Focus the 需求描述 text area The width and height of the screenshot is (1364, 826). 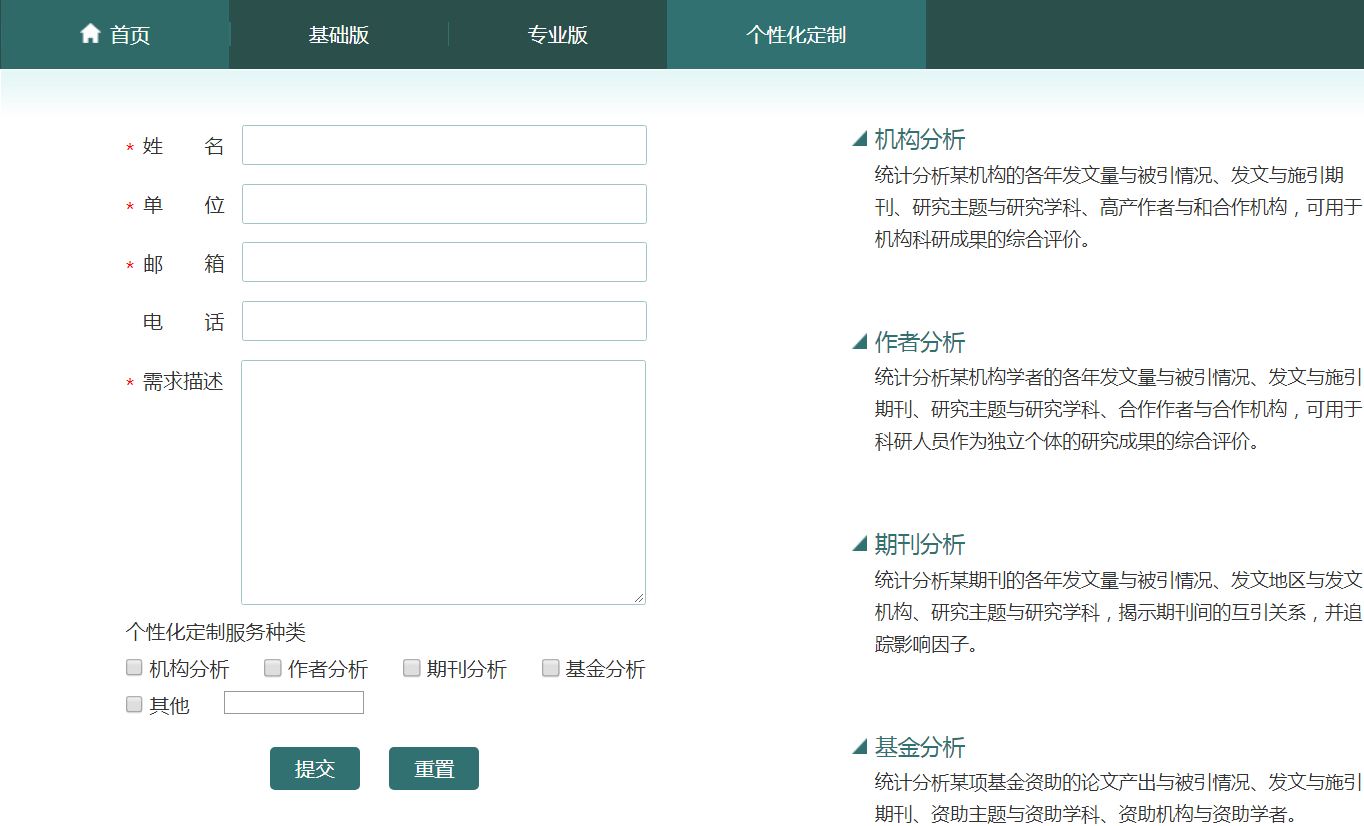(443, 482)
